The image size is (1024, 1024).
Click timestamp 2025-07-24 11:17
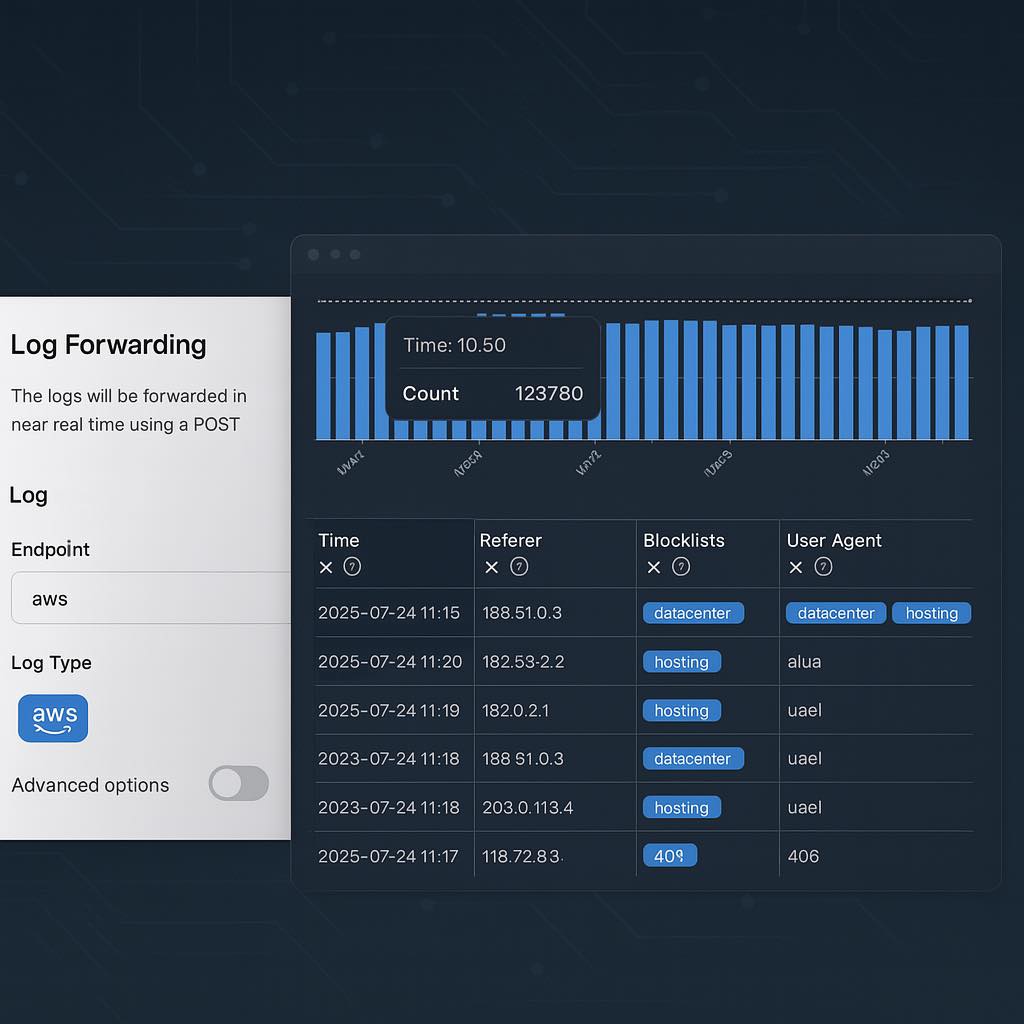pos(388,856)
